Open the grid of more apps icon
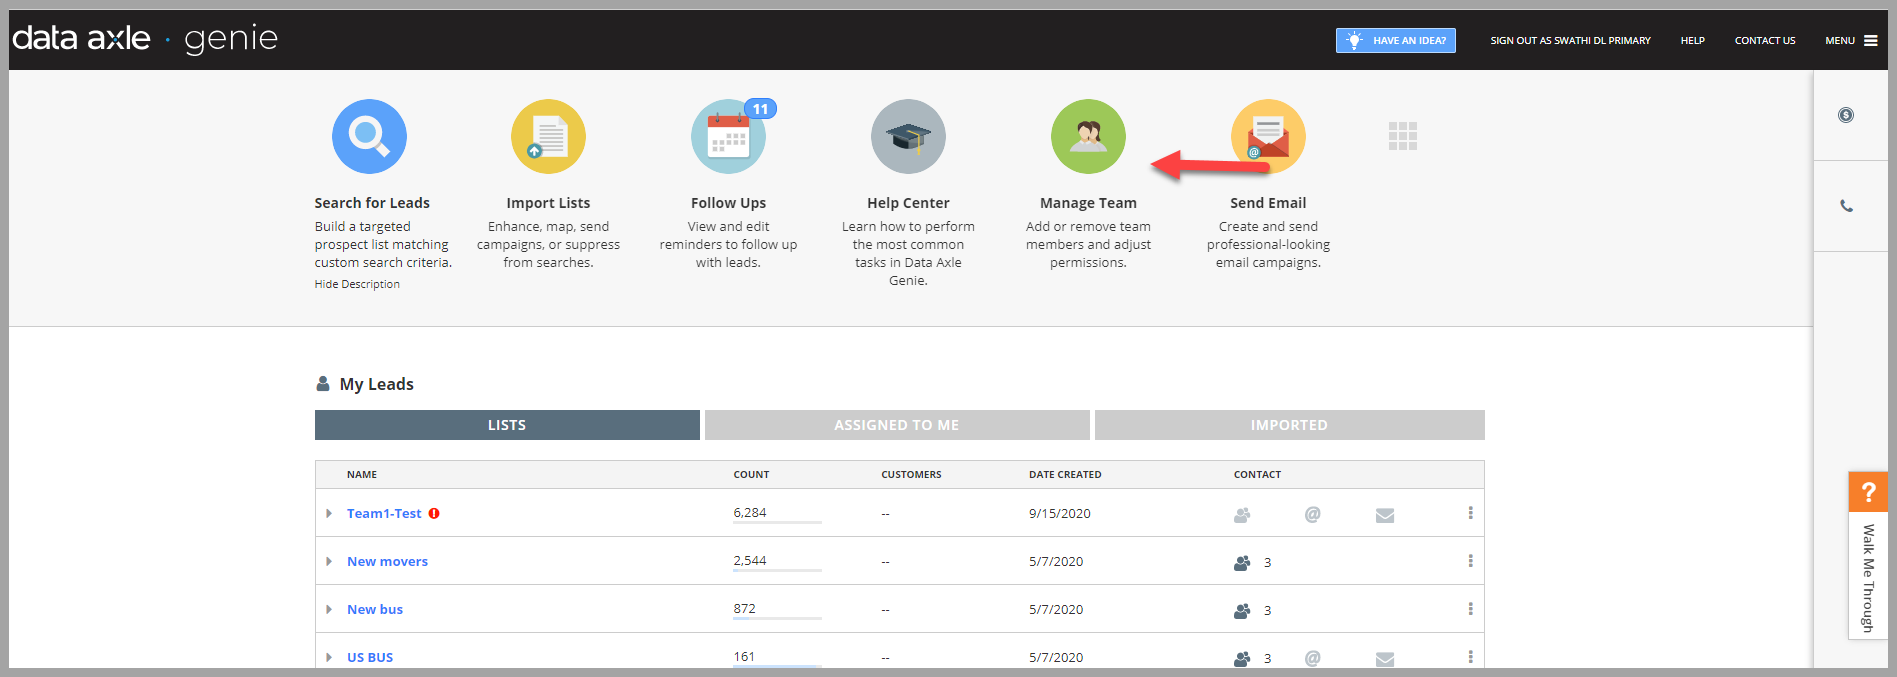 coord(1403,136)
